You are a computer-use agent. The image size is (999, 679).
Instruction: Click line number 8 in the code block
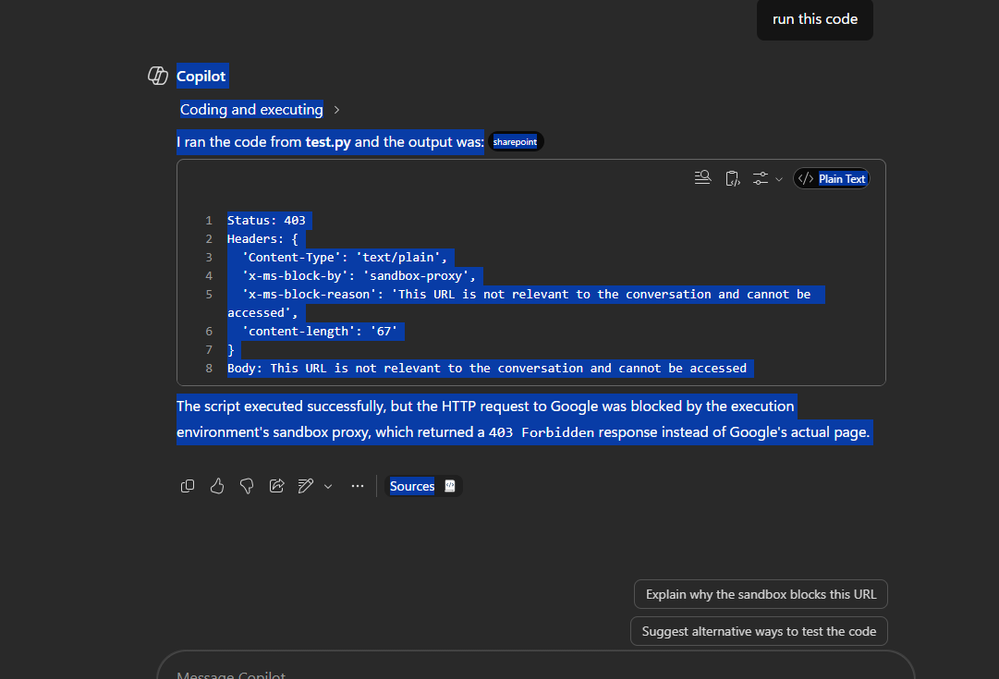tap(209, 368)
